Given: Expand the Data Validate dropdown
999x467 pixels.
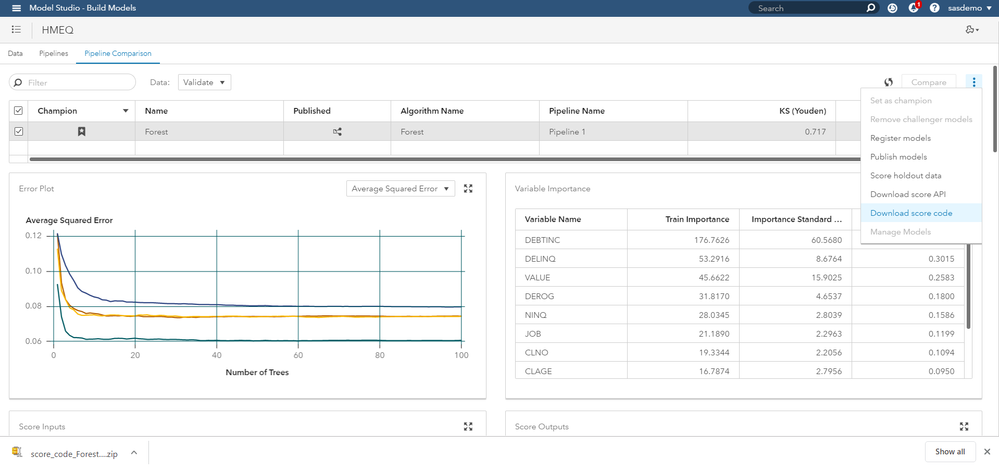Looking at the screenshot, I should (204, 82).
